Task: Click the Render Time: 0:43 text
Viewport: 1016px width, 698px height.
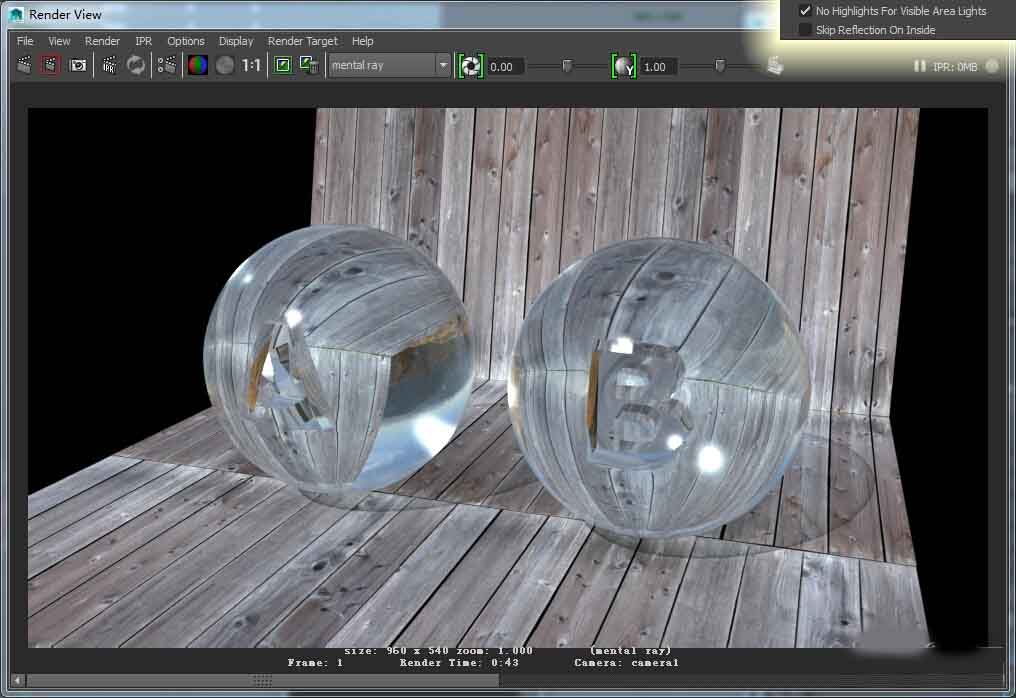Action: click(459, 662)
